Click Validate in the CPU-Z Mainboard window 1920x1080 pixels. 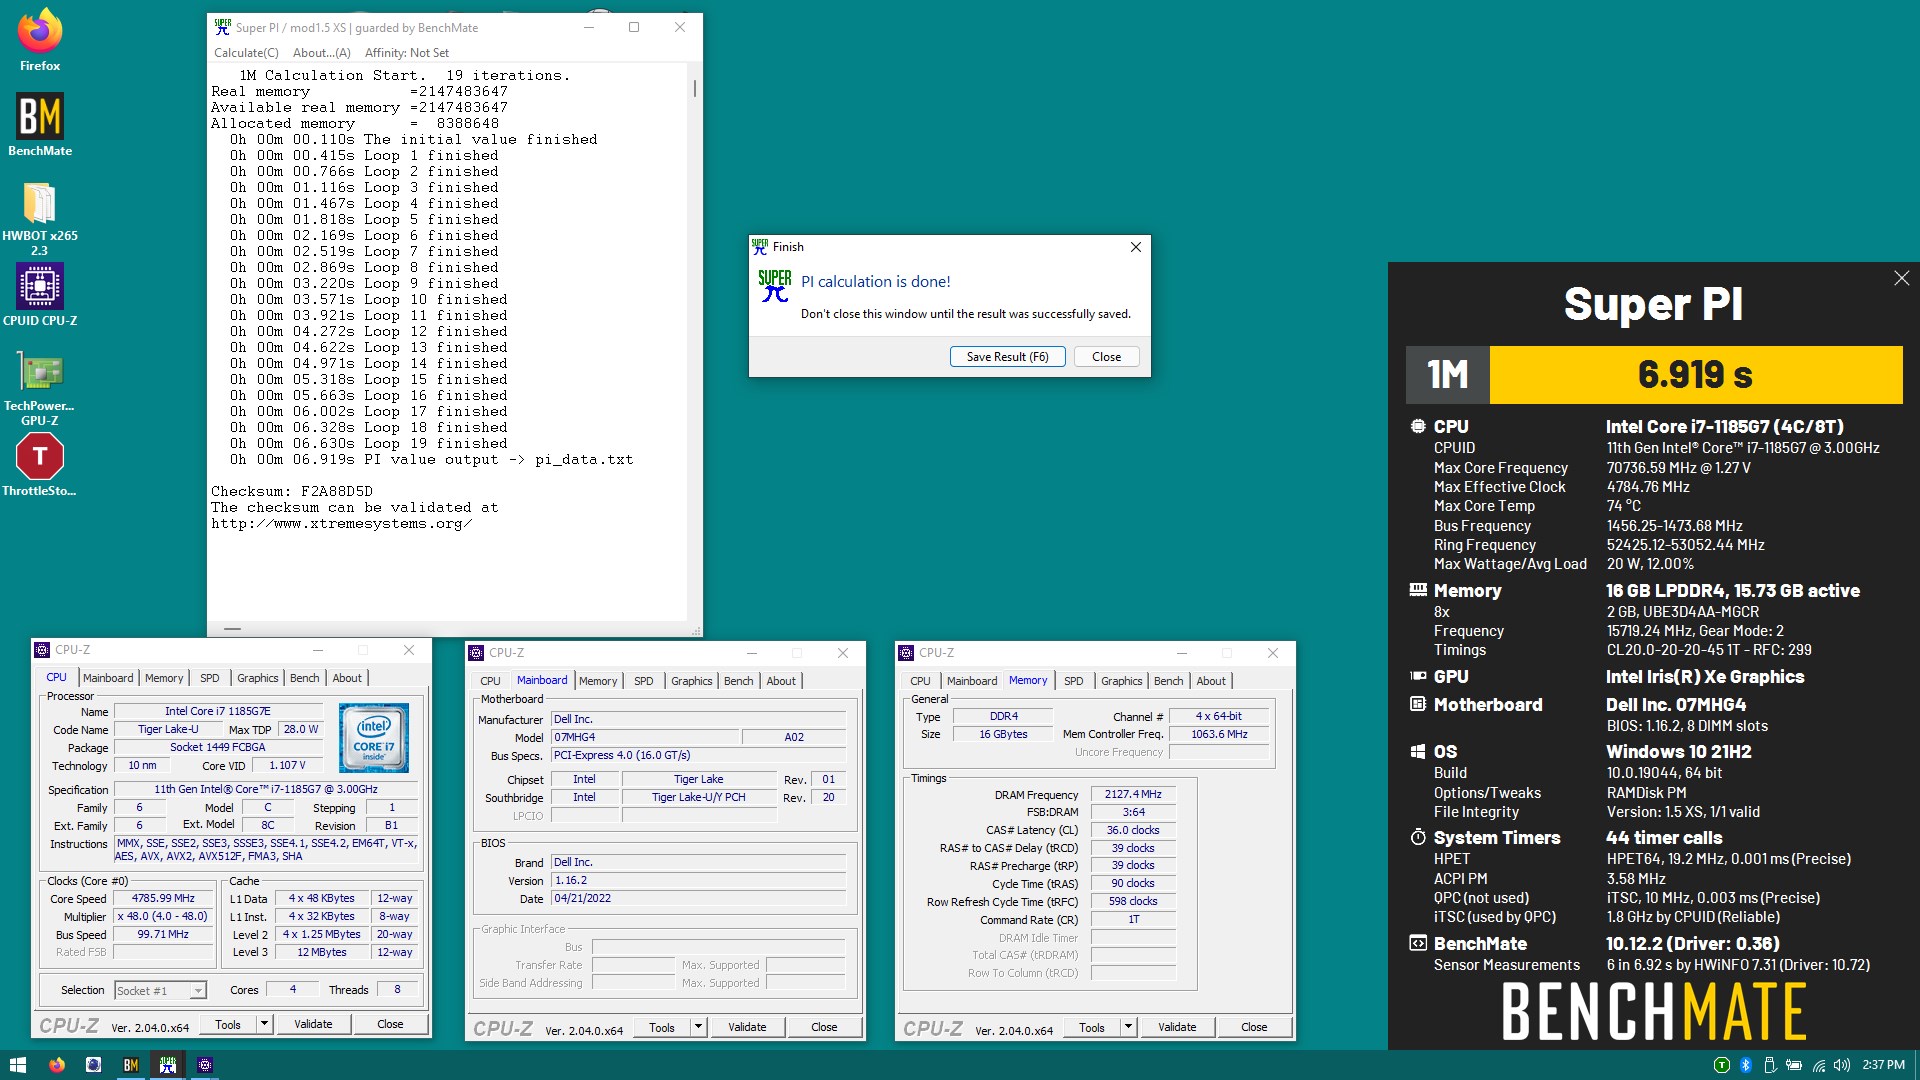747,1027
